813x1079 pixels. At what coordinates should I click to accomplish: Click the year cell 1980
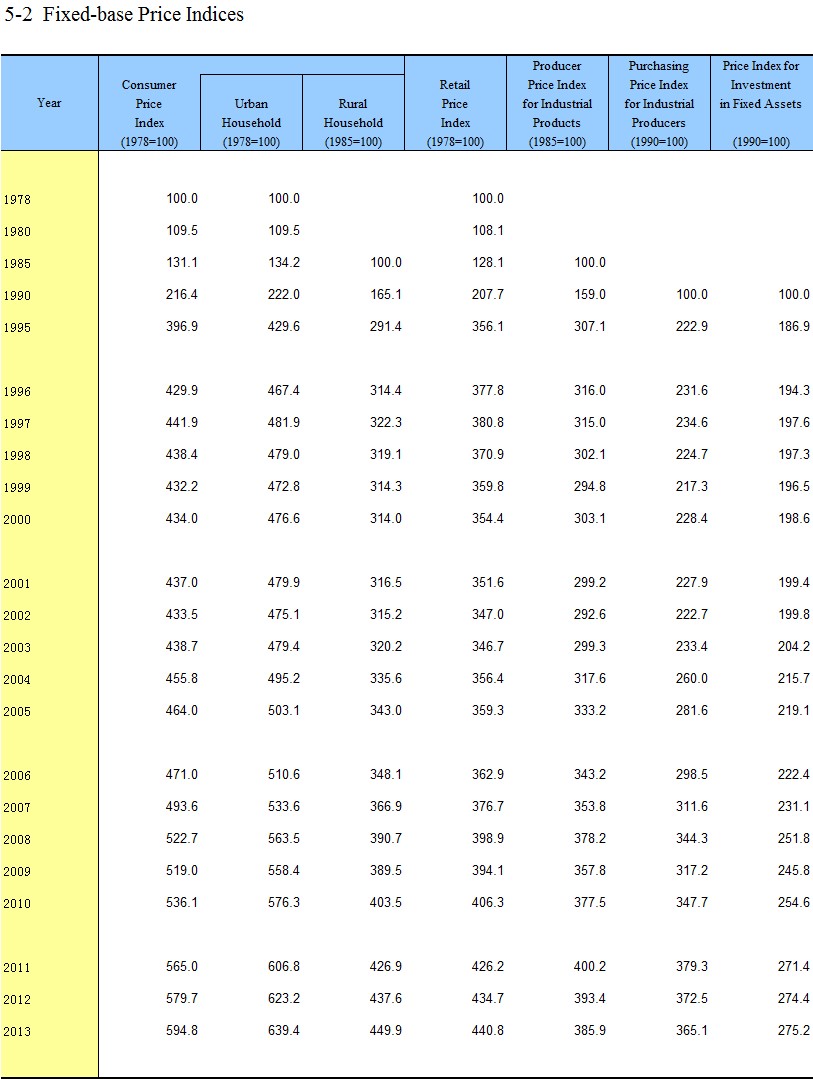pyautogui.click(x=17, y=231)
